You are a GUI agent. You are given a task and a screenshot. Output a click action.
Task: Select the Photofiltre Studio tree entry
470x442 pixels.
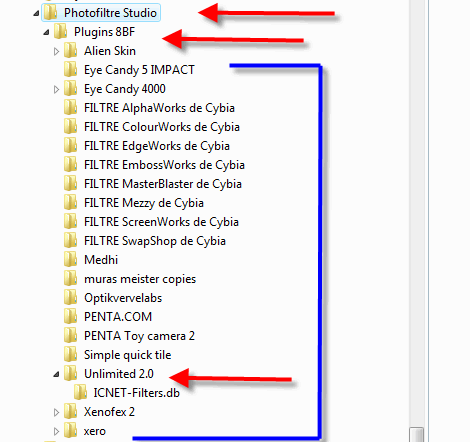pyautogui.click(x=110, y=13)
